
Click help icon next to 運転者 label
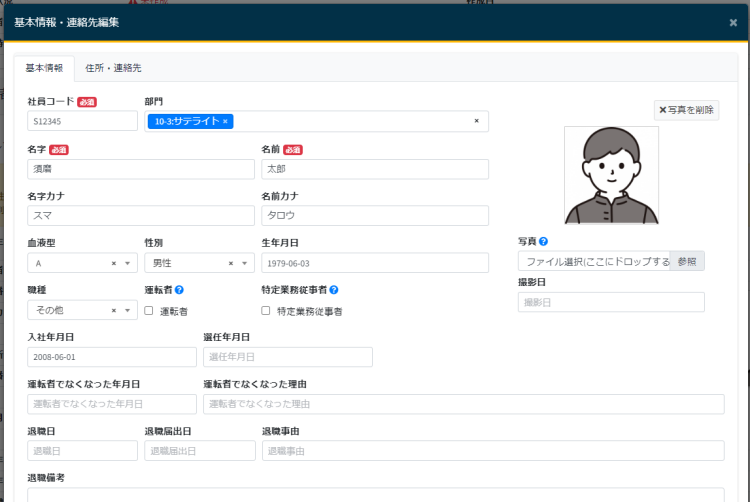pyautogui.click(x=179, y=290)
